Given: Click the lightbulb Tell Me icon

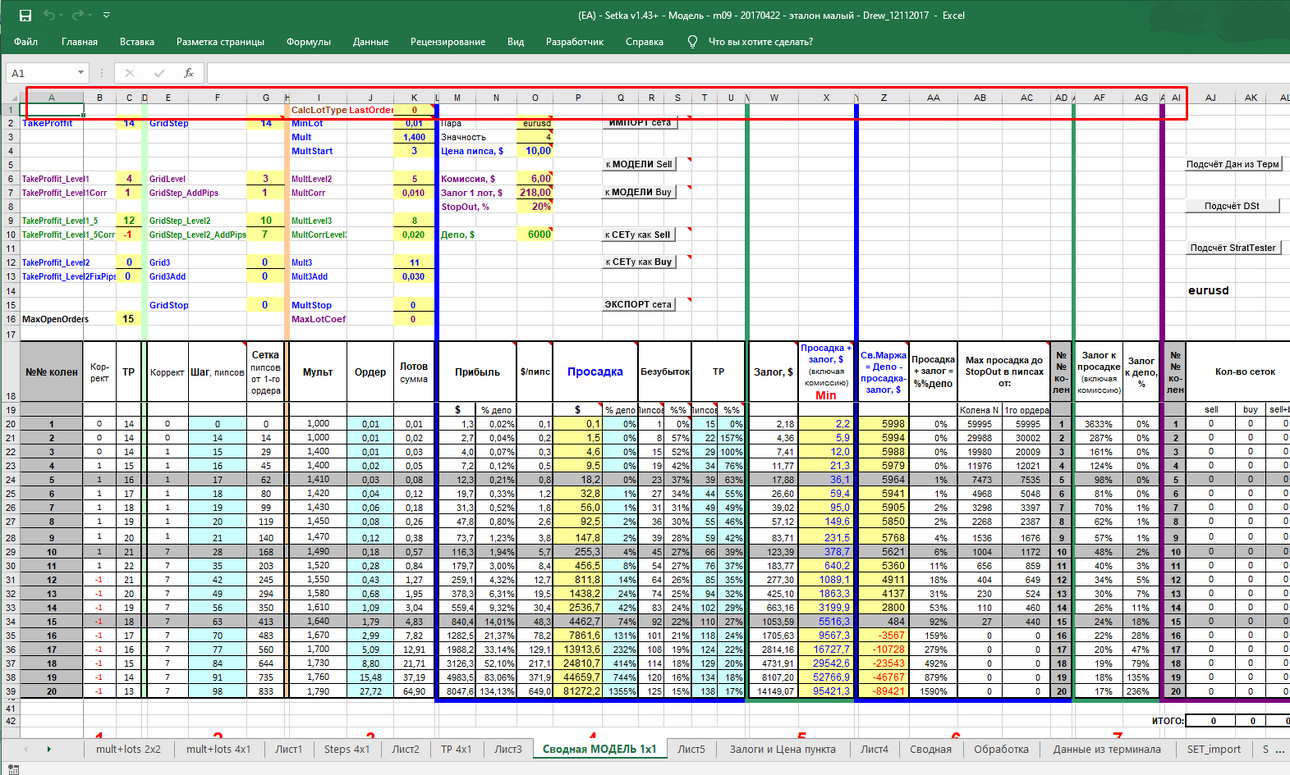Looking at the screenshot, I should (x=692, y=42).
